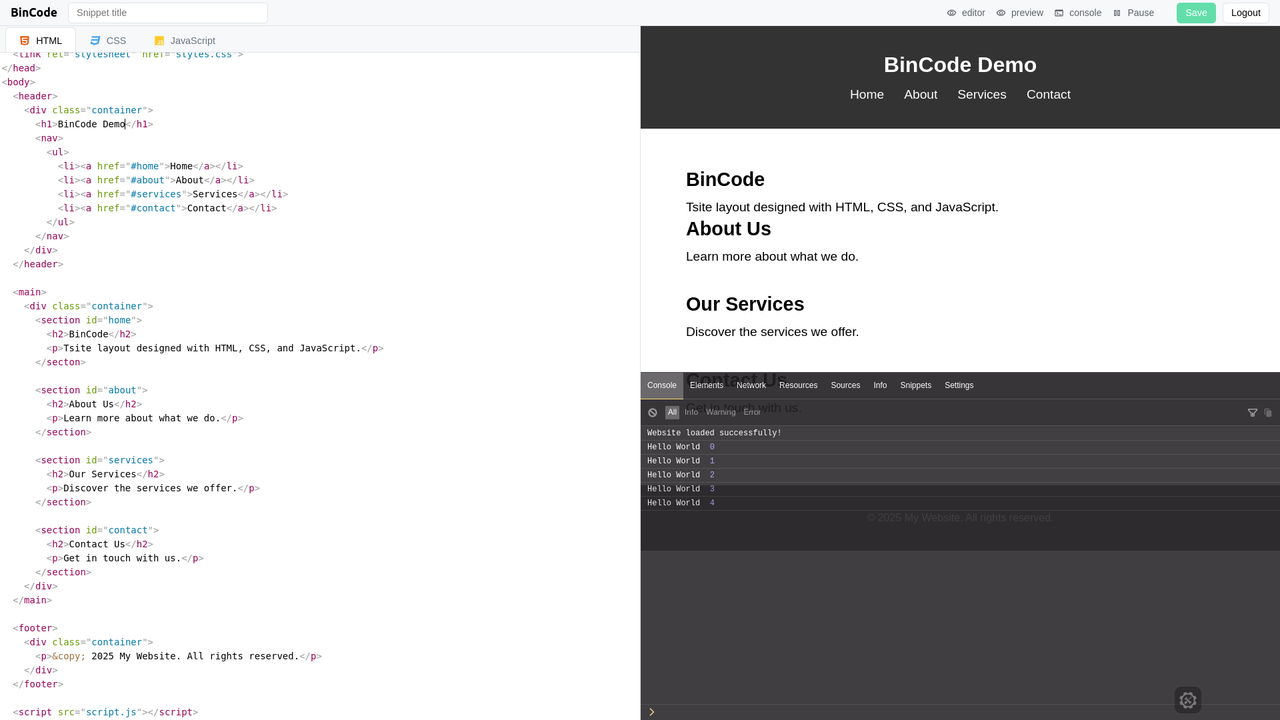Open the devtools Snippets tab

pyautogui.click(x=915, y=385)
